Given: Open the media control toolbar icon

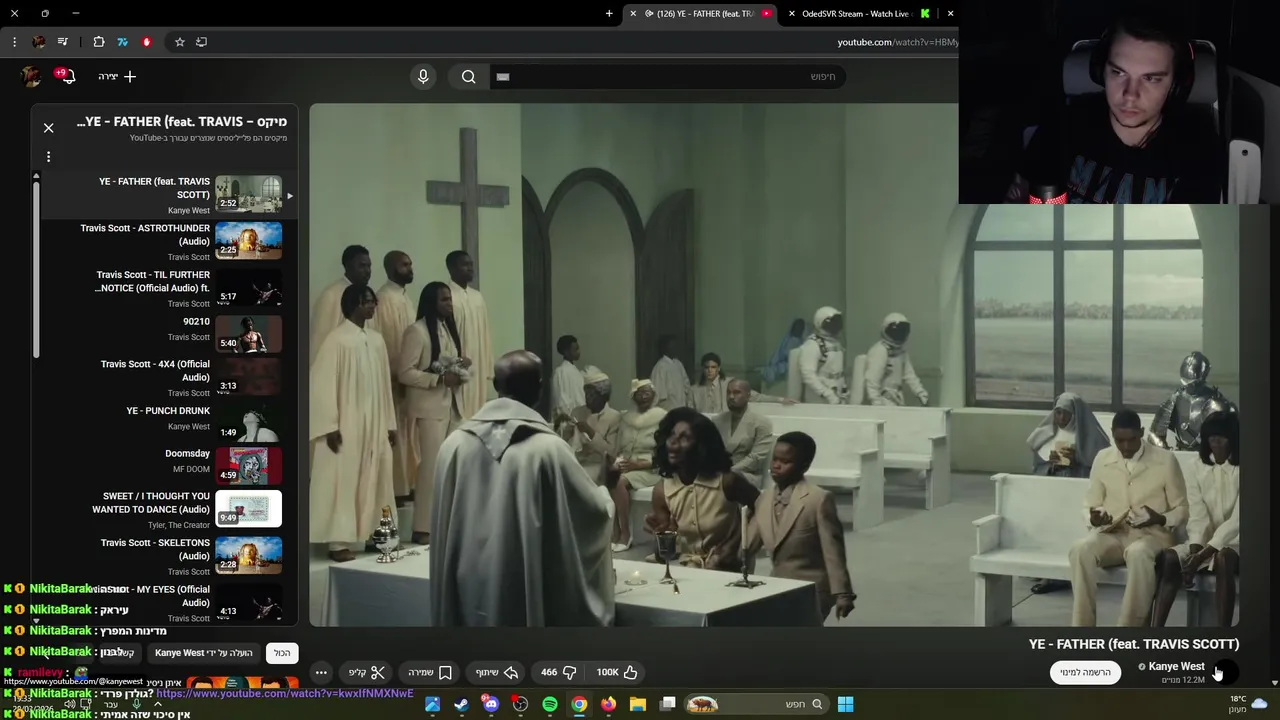Looking at the screenshot, I should tap(62, 42).
